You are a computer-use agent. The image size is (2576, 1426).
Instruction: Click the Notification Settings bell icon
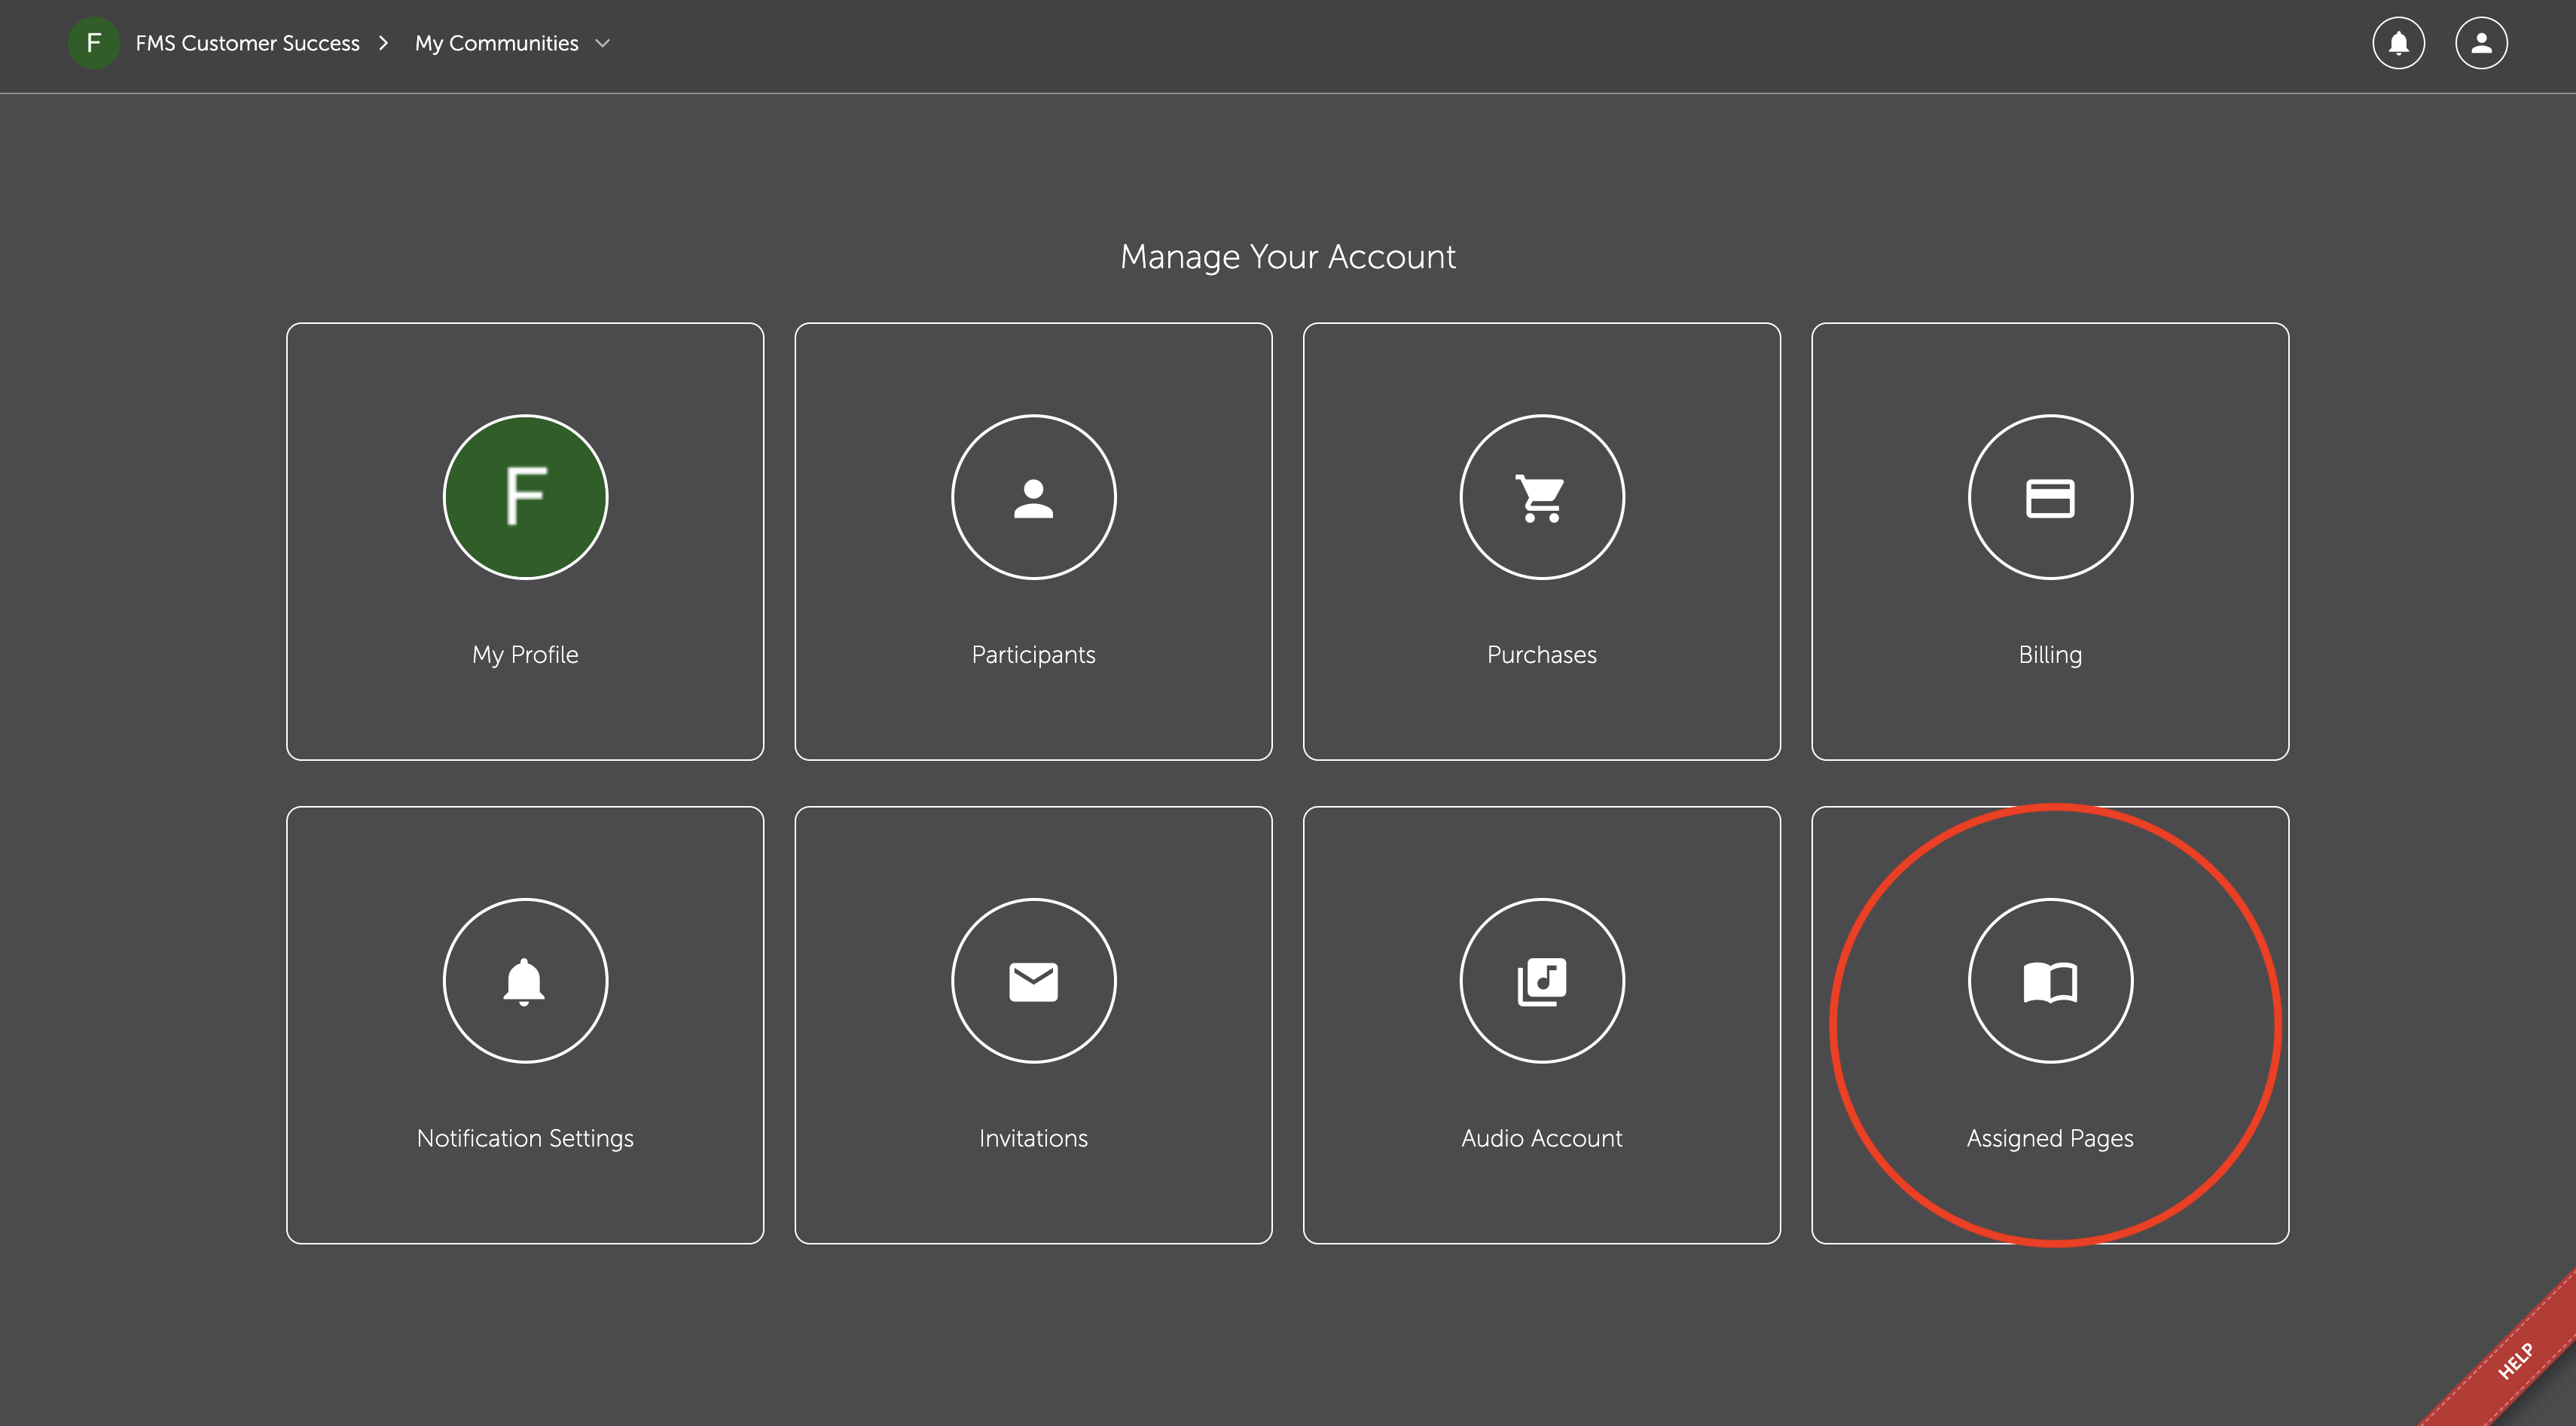pos(525,981)
